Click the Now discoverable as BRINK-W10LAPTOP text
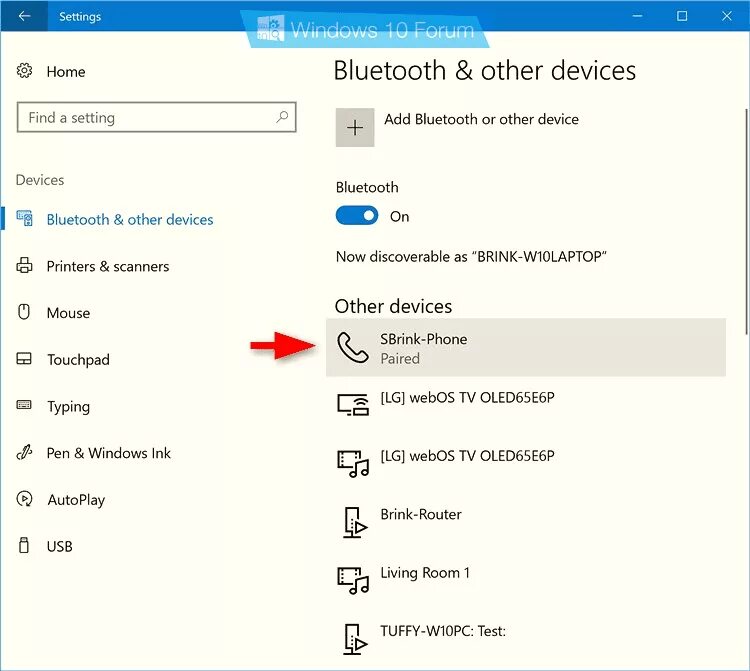 (471, 257)
